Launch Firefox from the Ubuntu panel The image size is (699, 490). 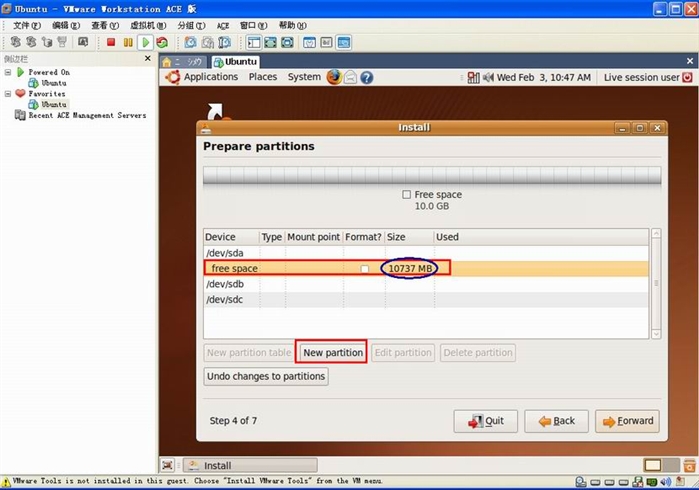point(334,77)
